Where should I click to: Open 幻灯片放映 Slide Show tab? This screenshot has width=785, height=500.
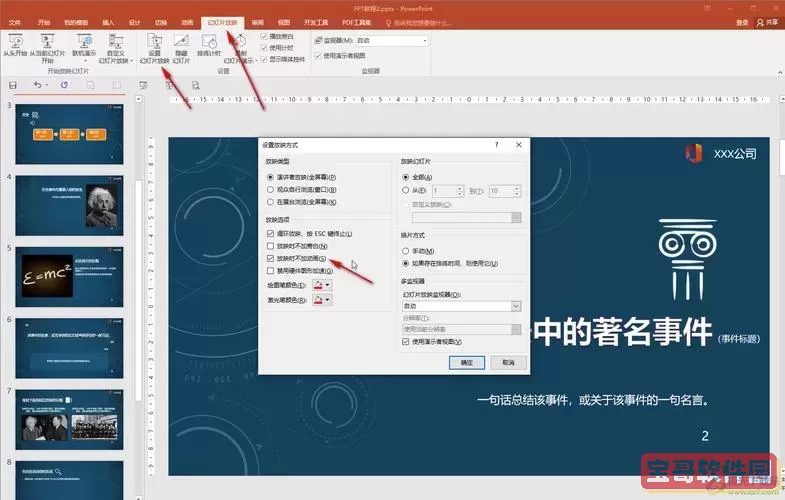point(222,23)
